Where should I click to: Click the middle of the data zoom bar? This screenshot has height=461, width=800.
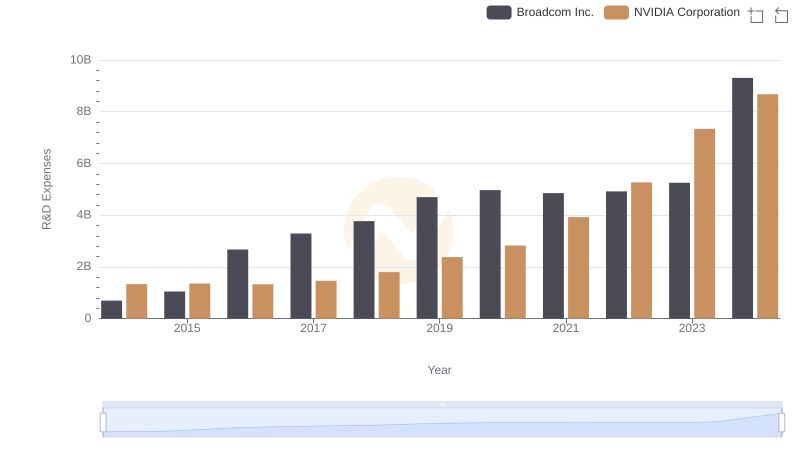[442, 423]
